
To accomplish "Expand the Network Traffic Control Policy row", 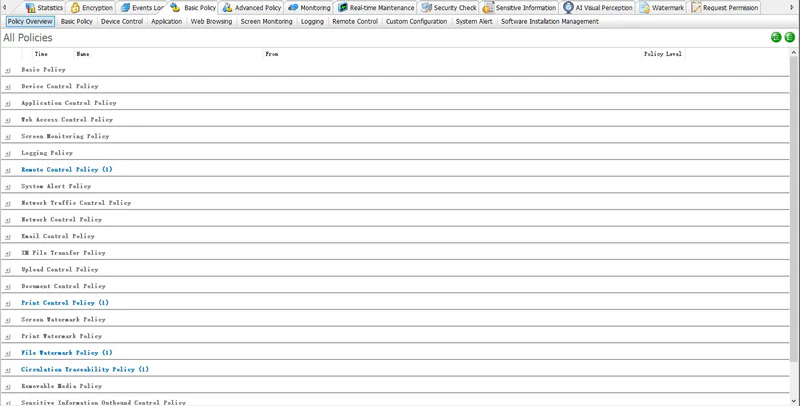I will [8, 204].
